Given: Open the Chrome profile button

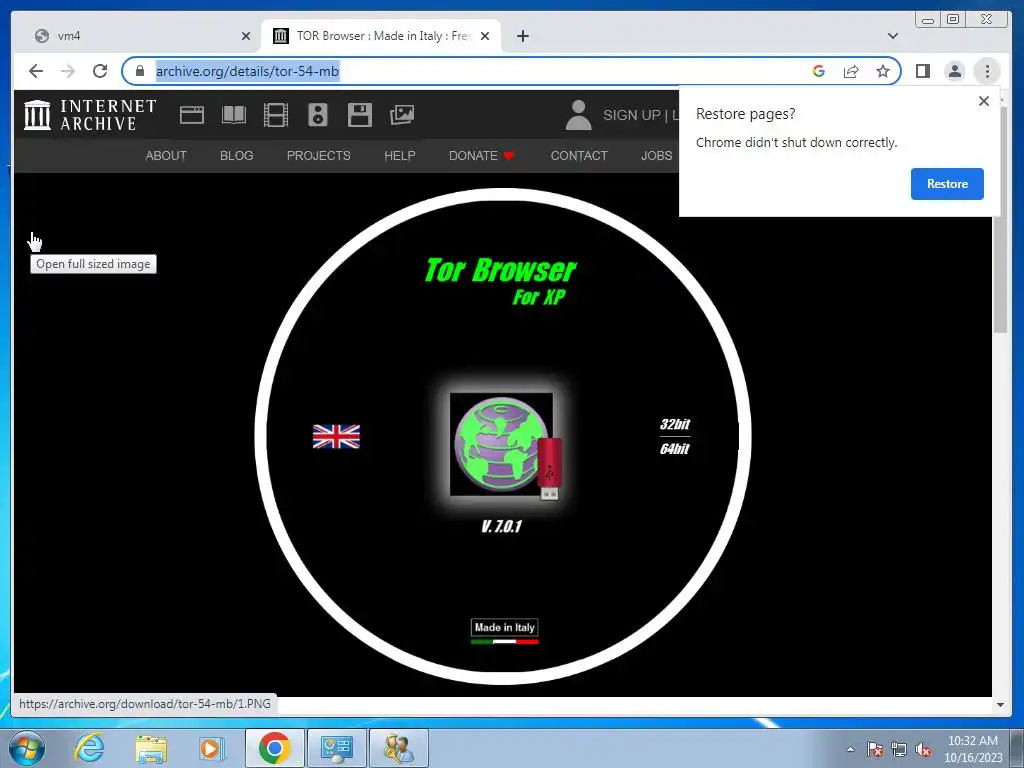Looking at the screenshot, I should tap(955, 71).
